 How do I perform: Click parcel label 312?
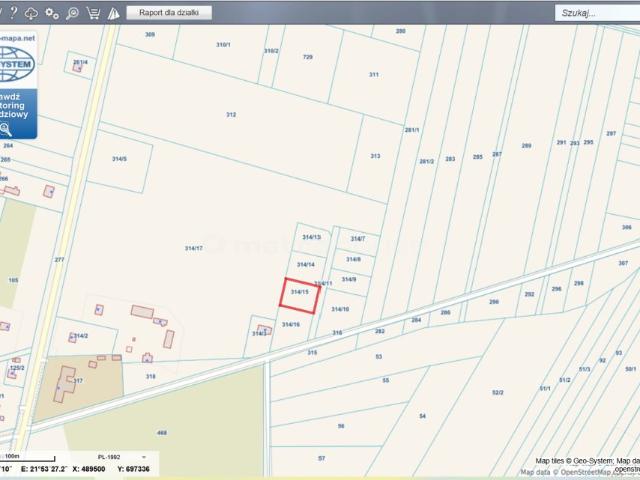(231, 115)
